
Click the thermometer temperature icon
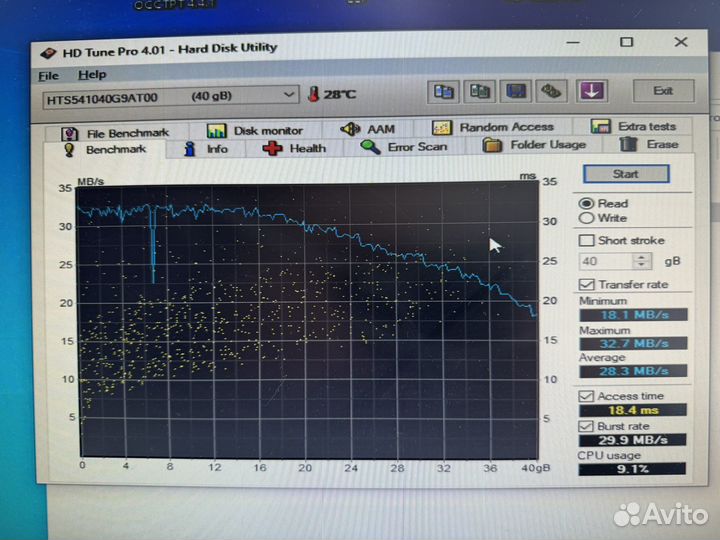click(313, 94)
